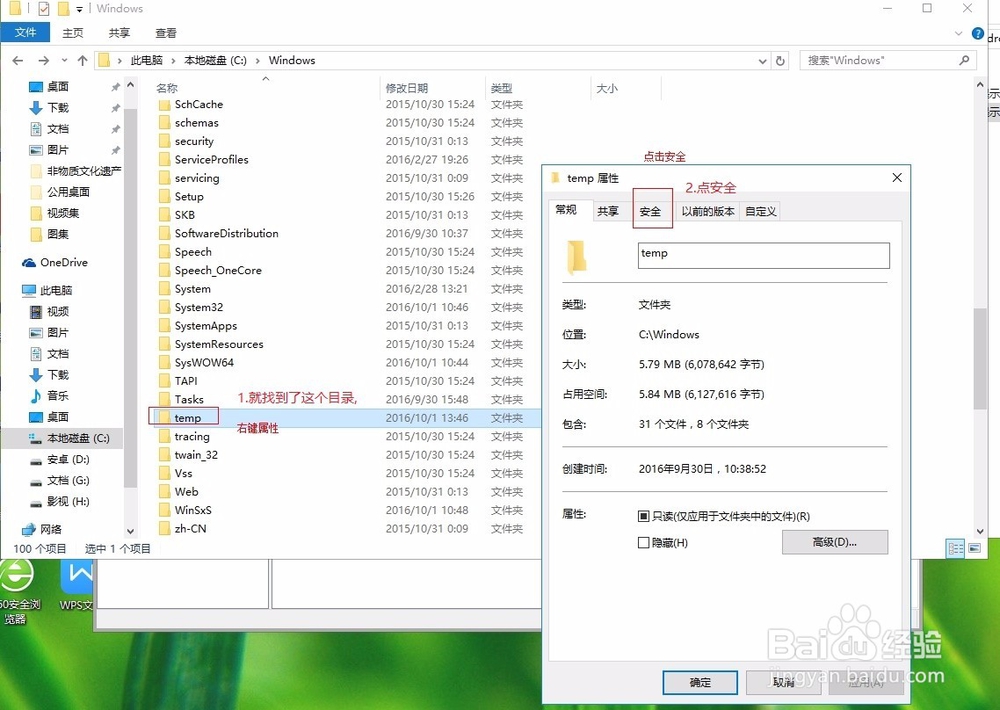The width and height of the screenshot is (1000, 710).
Task: Expand breadcrumb arrow after 此电脑
Action: [173, 61]
